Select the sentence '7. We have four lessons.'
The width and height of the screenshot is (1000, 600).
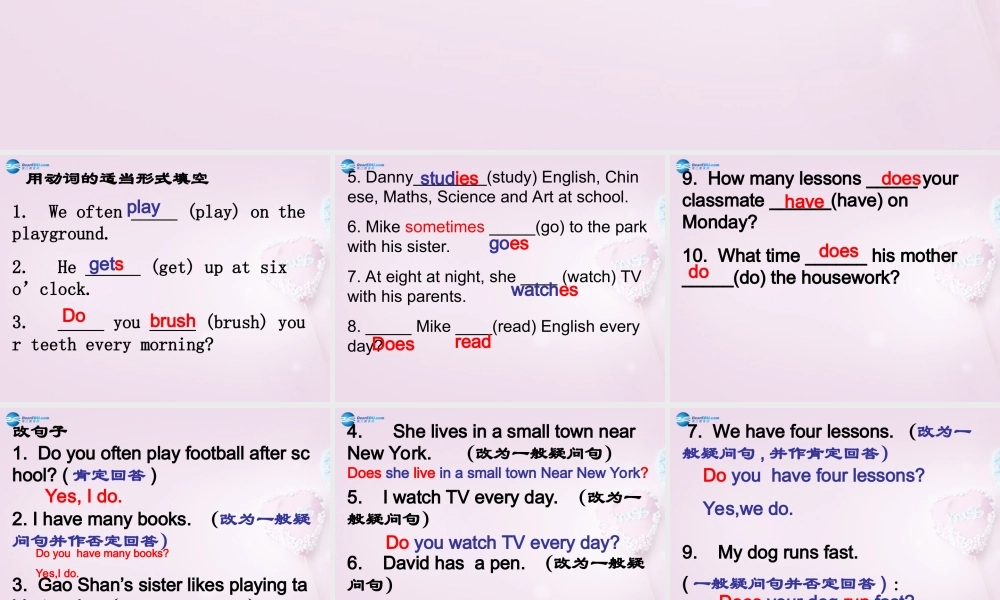click(x=790, y=432)
